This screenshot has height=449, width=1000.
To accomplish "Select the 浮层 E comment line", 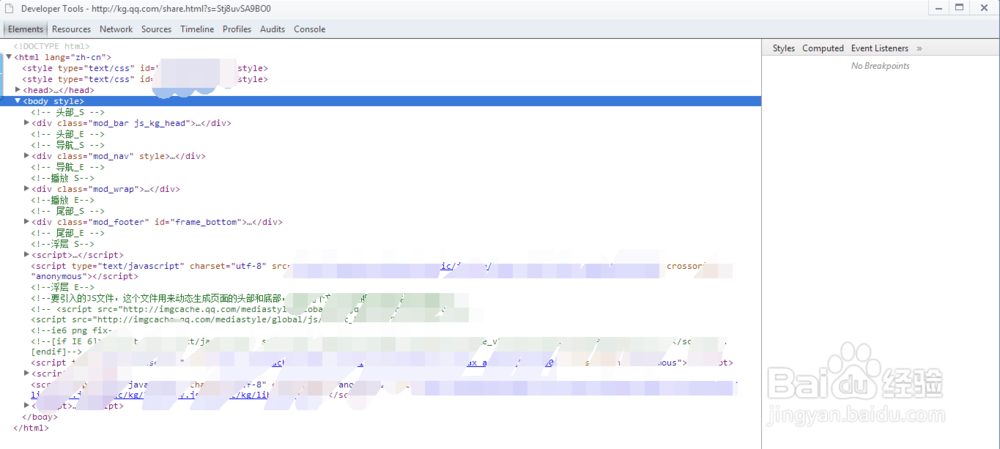I will click(62, 288).
